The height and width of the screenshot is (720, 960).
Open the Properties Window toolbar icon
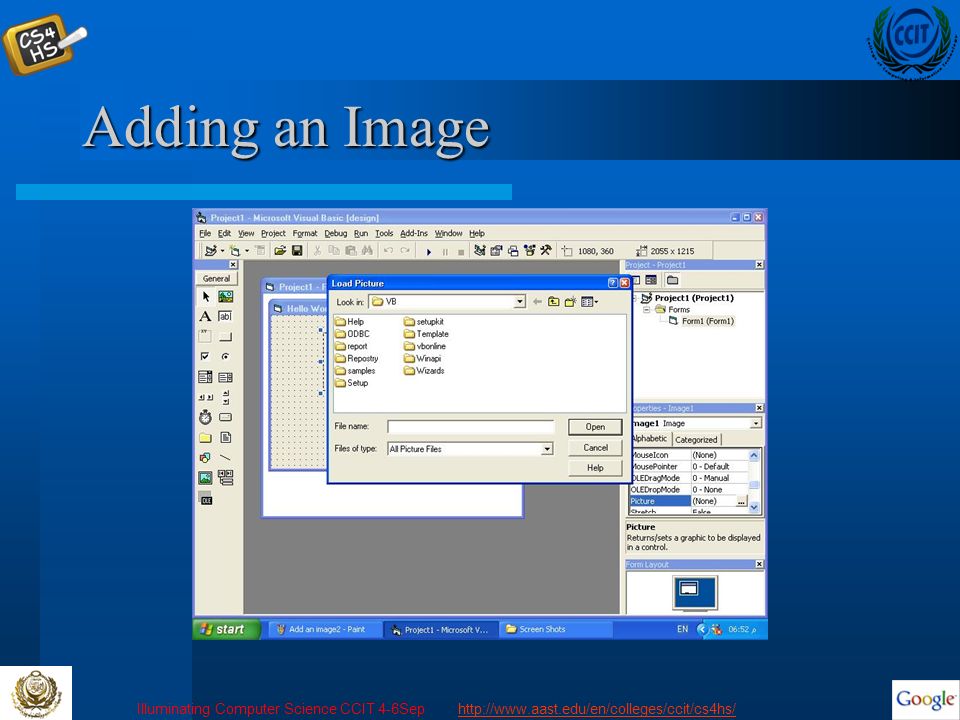pos(497,250)
